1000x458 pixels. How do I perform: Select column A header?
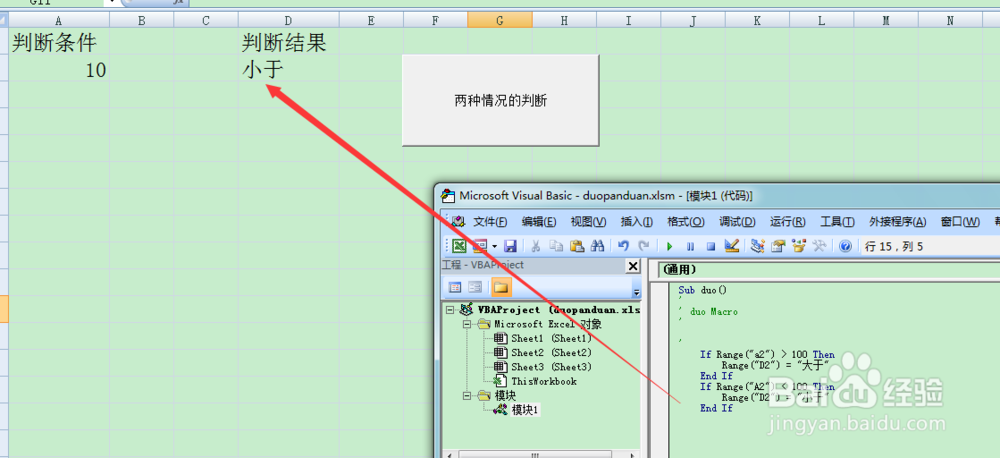point(59,20)
